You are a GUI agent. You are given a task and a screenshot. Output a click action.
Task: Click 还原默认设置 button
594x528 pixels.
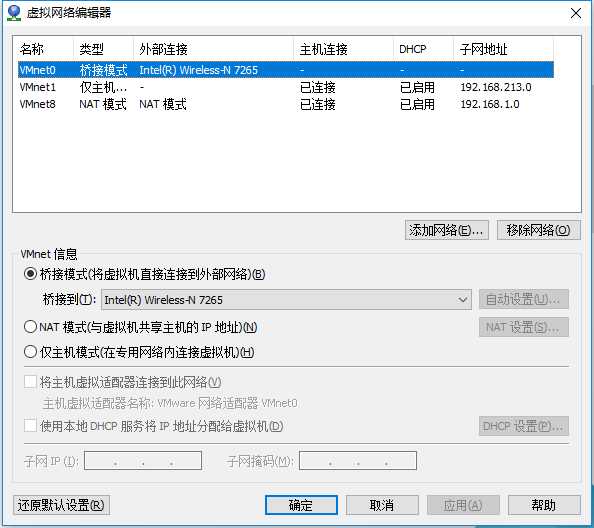coord(61,505)
